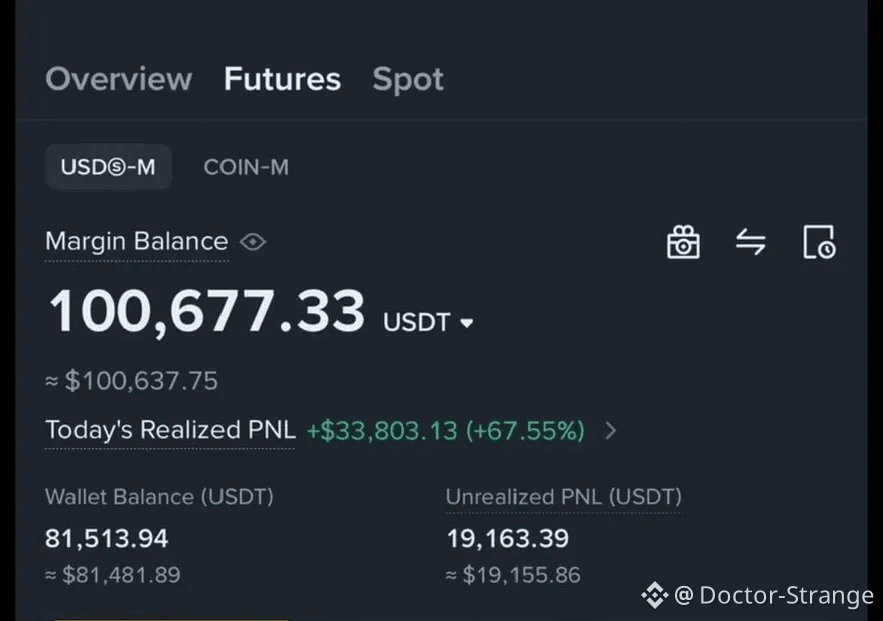Open the USDT currency dropdown arrow
Viewport: 883px width, 621px height.
point(466,323)
